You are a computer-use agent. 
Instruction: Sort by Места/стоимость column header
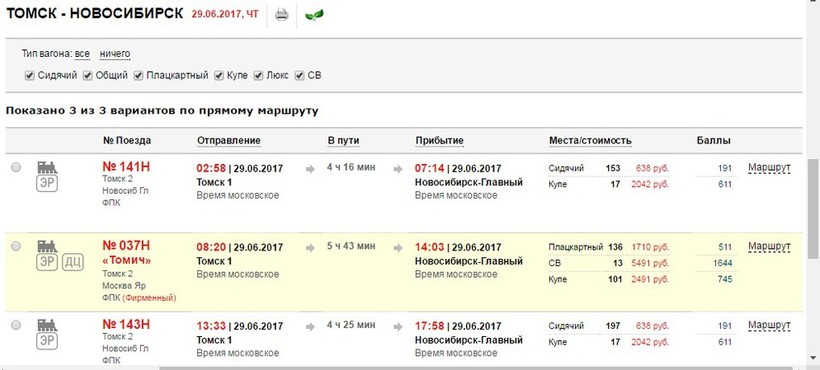click(x=590, y=141)
